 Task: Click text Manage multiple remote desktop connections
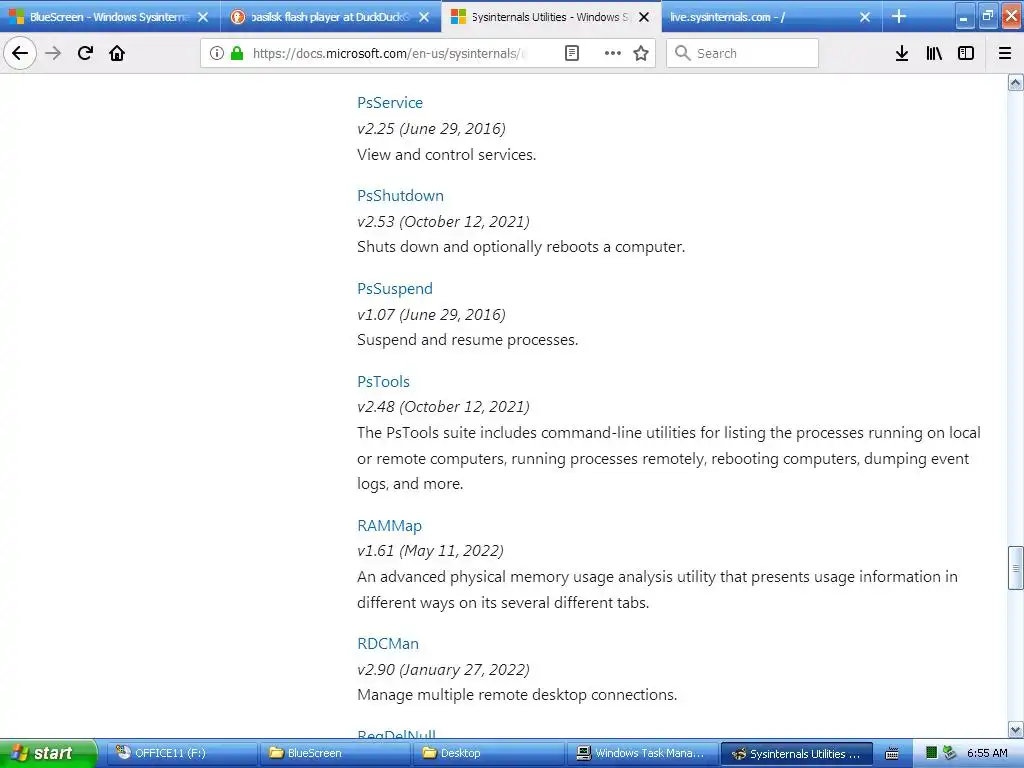point(517,694)
